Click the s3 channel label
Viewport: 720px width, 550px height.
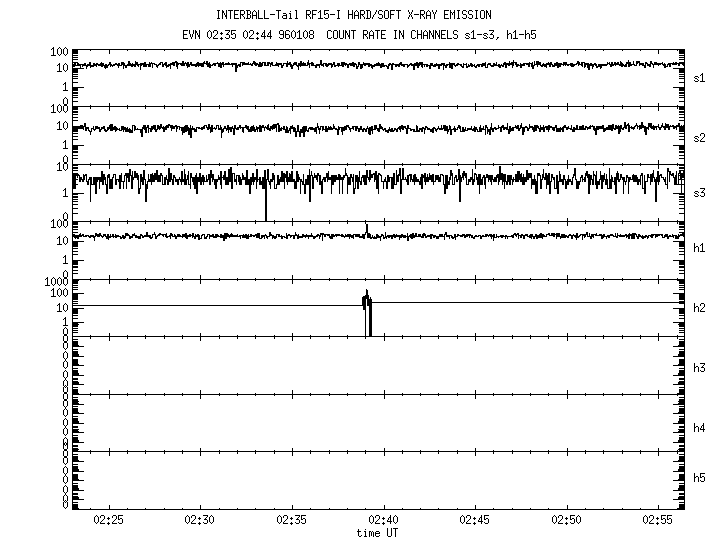pyautogui.click(x=700, y=192)
